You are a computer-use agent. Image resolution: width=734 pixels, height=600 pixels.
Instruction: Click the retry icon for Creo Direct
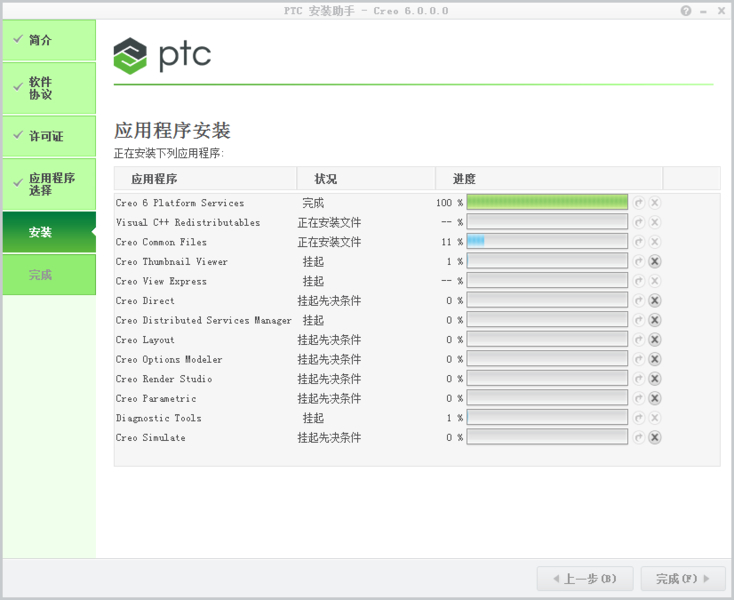tap(639, 300)
